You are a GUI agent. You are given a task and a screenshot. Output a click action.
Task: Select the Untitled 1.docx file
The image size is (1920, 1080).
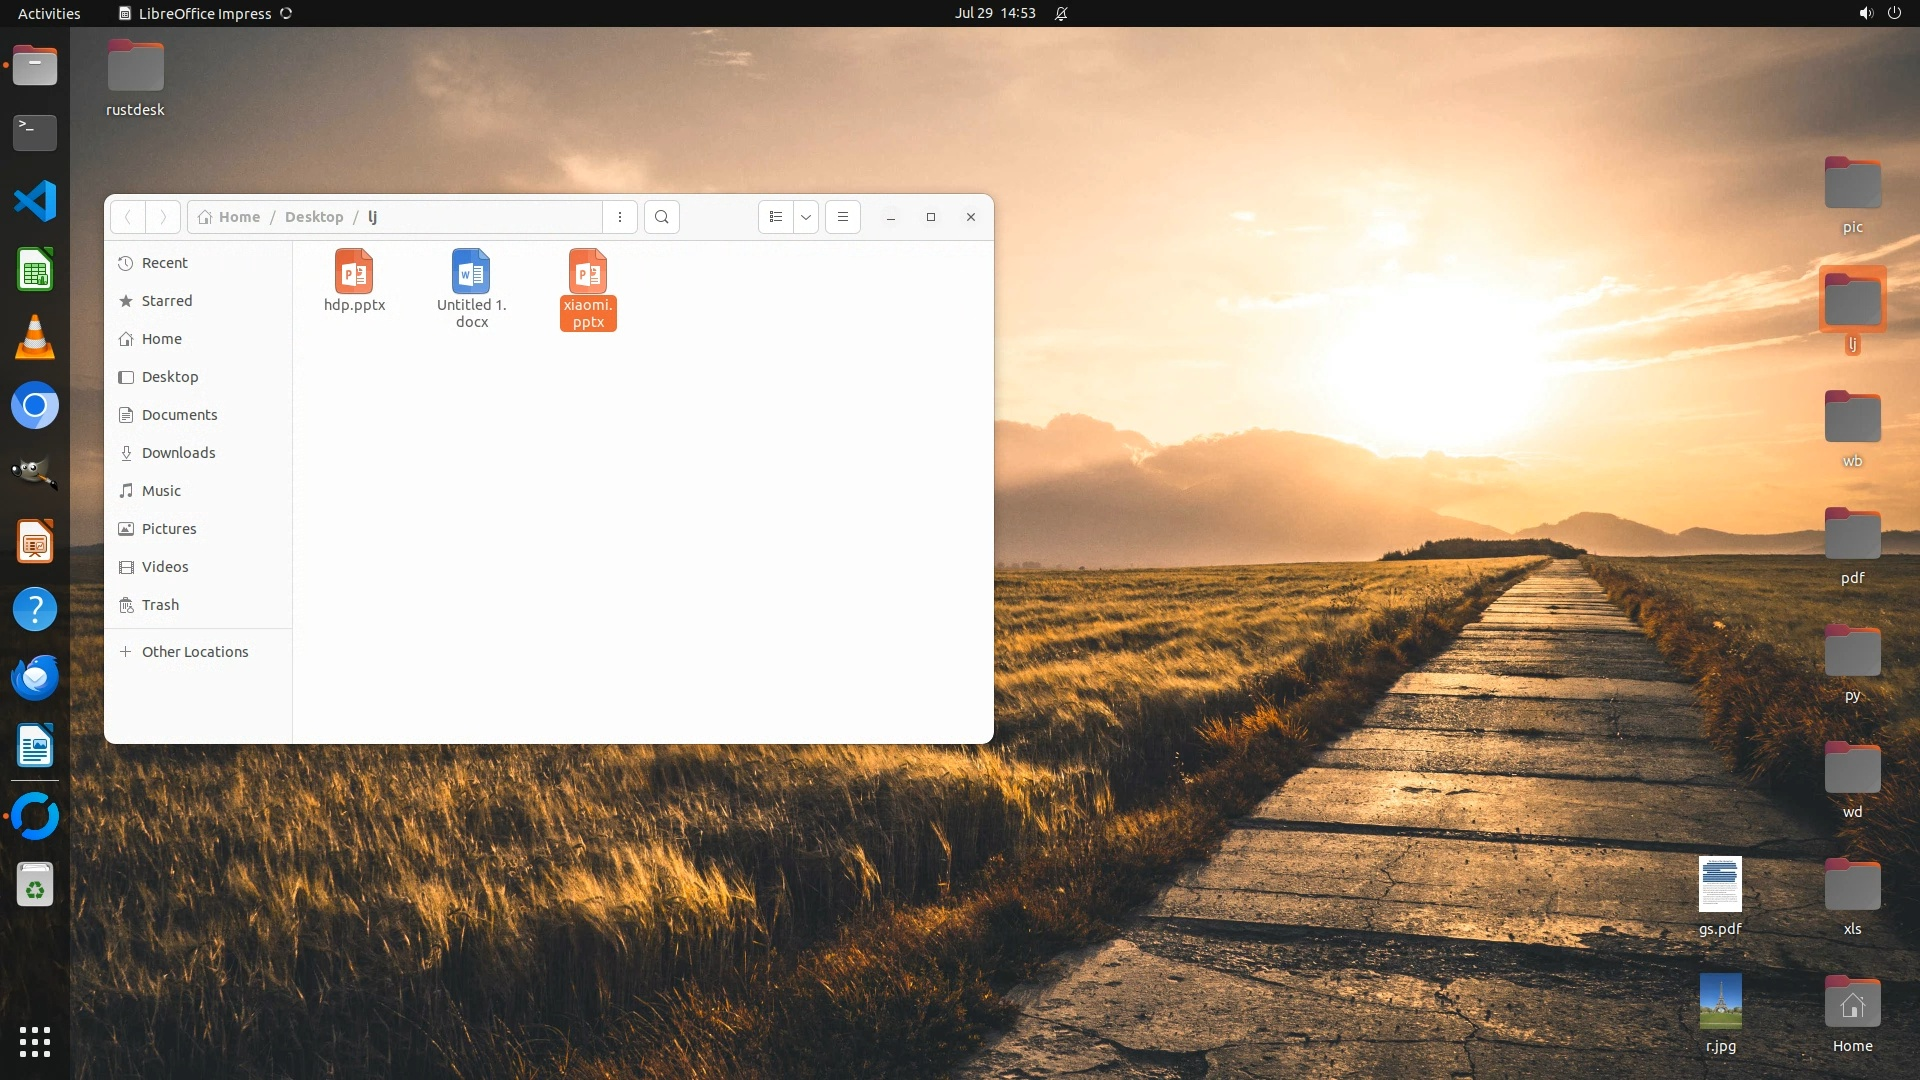[471, 272]
